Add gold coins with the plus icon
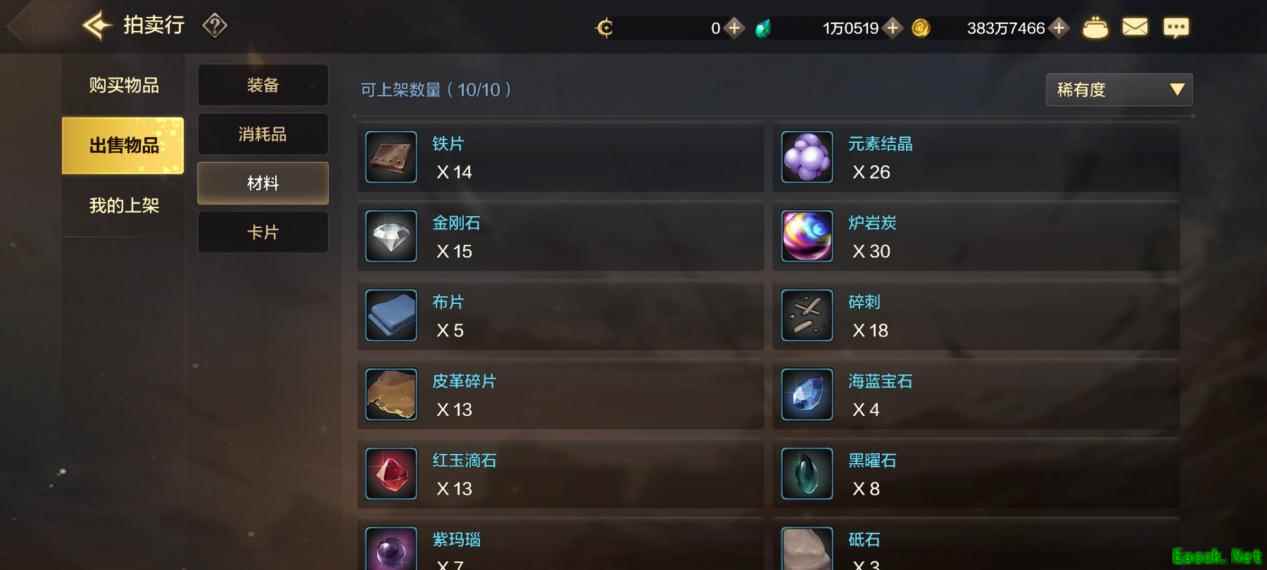The width and height of the screenshot is (1267, 570). click(1059, 28)
